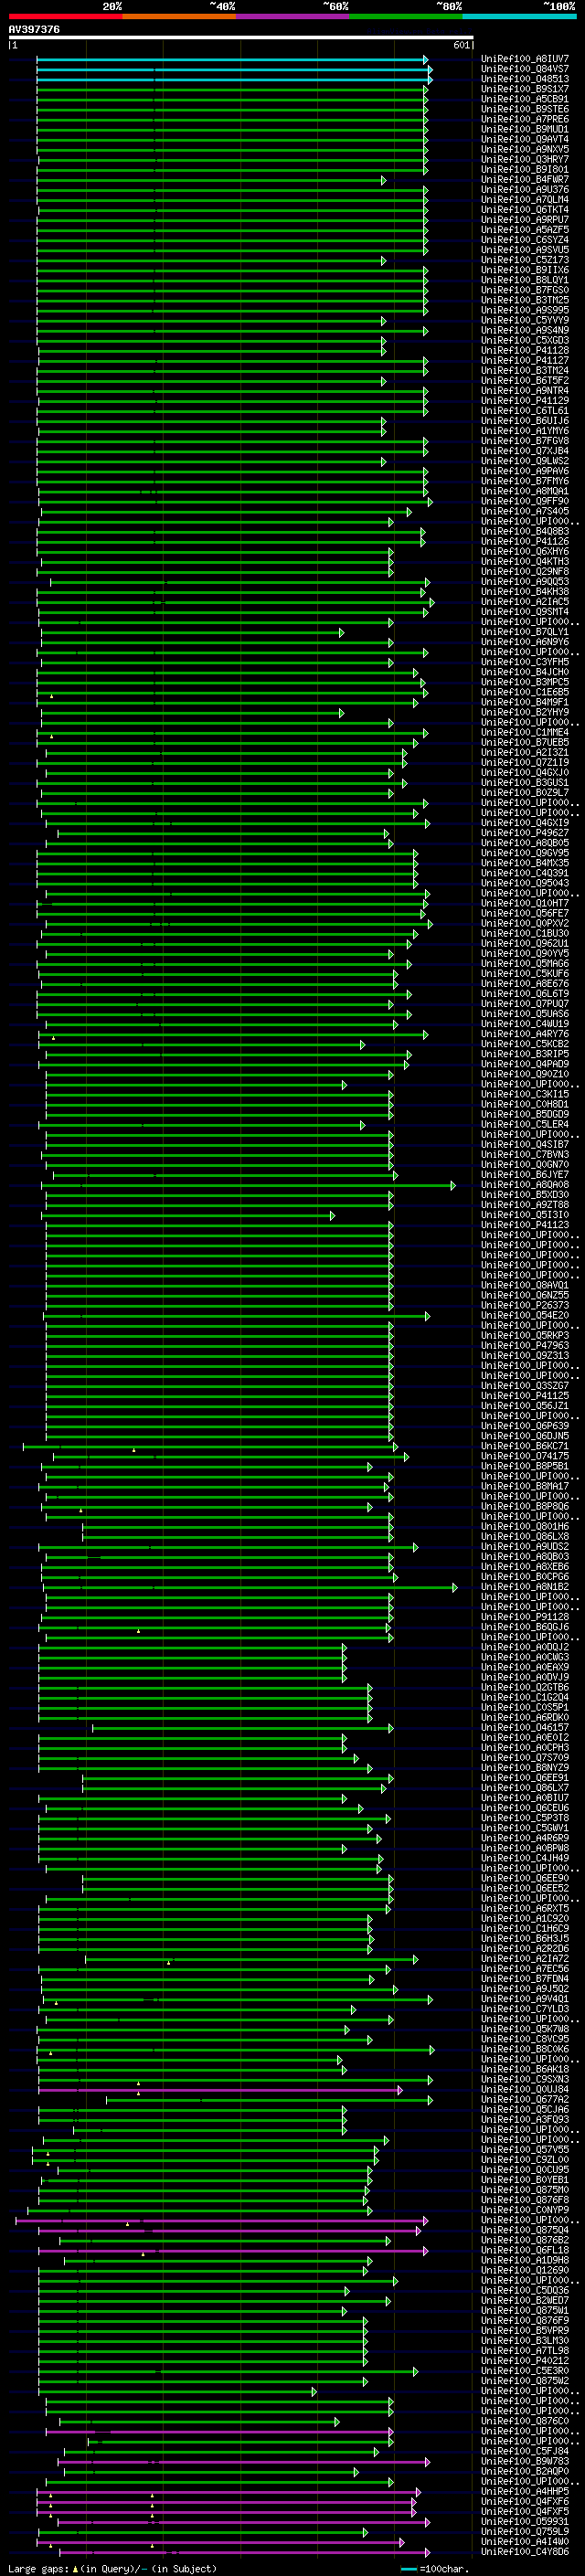Select the label UniRef100_A5CB91

525,99
